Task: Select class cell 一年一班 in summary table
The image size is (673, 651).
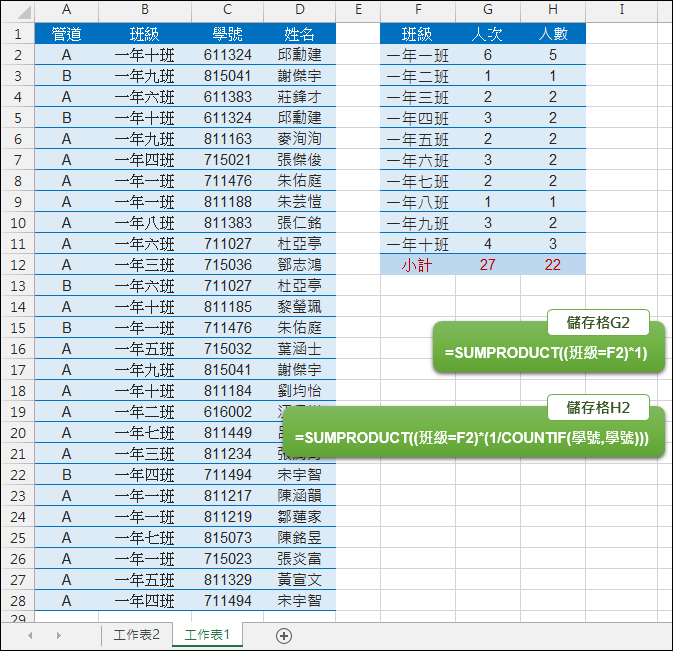Action: click(418, 55)
